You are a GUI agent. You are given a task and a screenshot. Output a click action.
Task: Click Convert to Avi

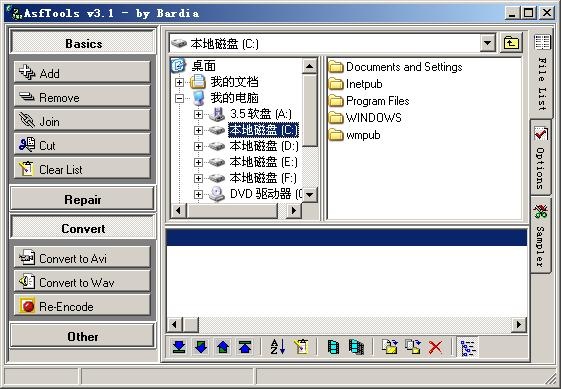coord(82,257)
